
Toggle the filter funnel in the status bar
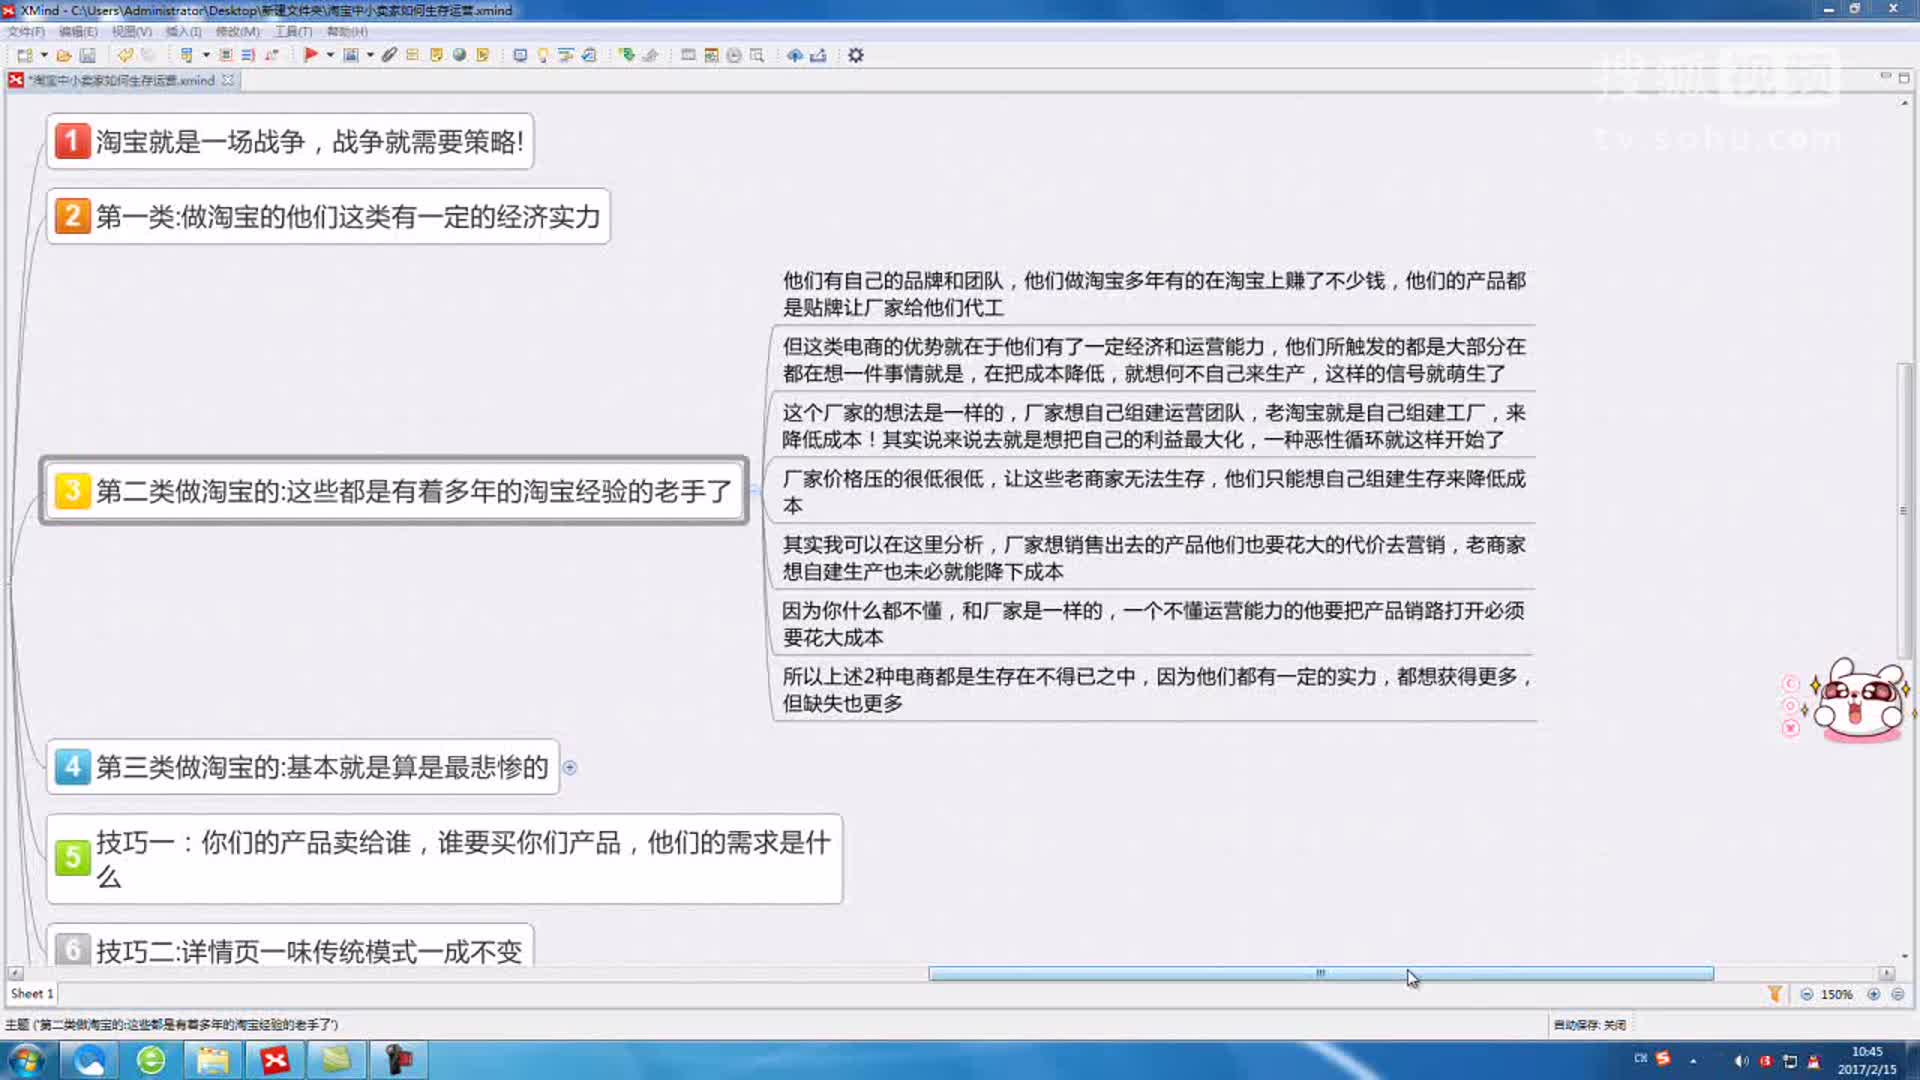1774,994
